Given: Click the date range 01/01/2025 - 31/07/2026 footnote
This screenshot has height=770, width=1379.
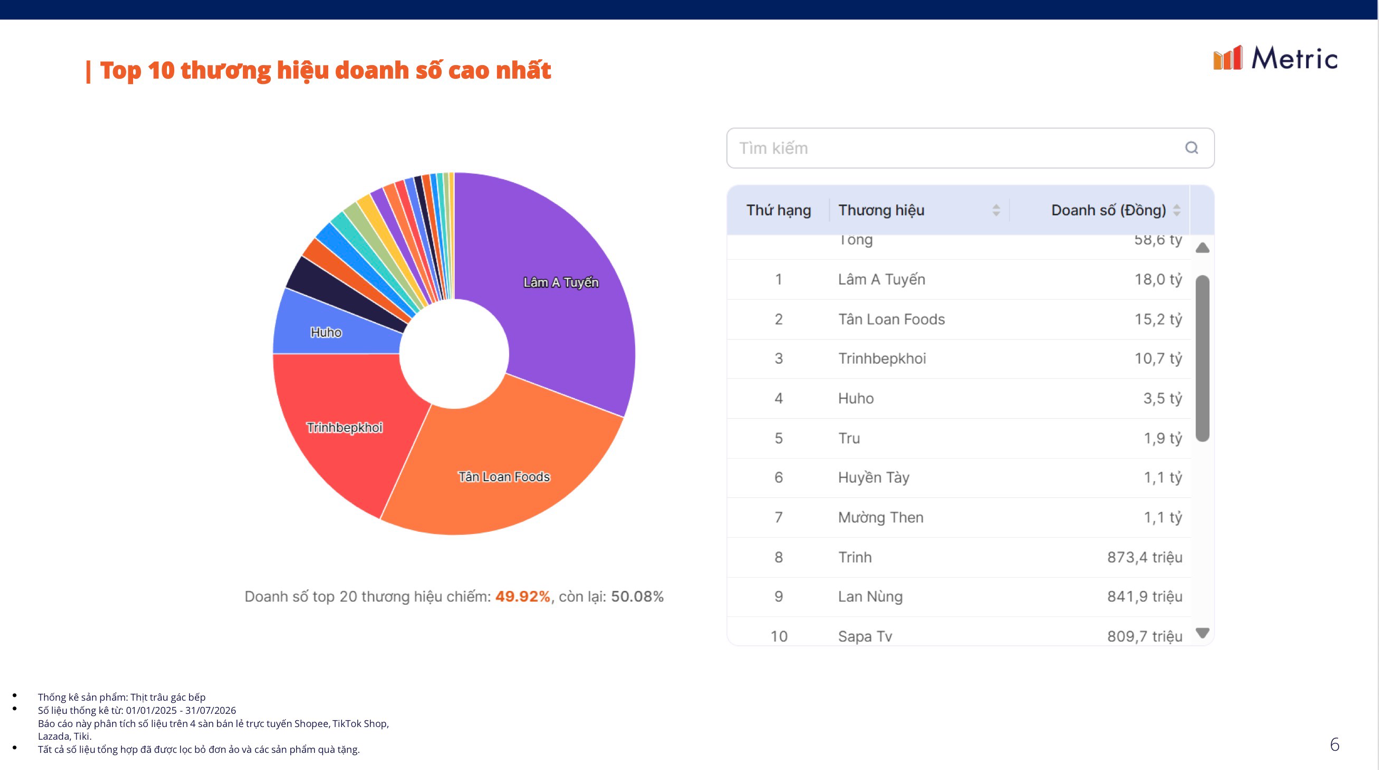Looking at the screenshot, I should (137, 710).
